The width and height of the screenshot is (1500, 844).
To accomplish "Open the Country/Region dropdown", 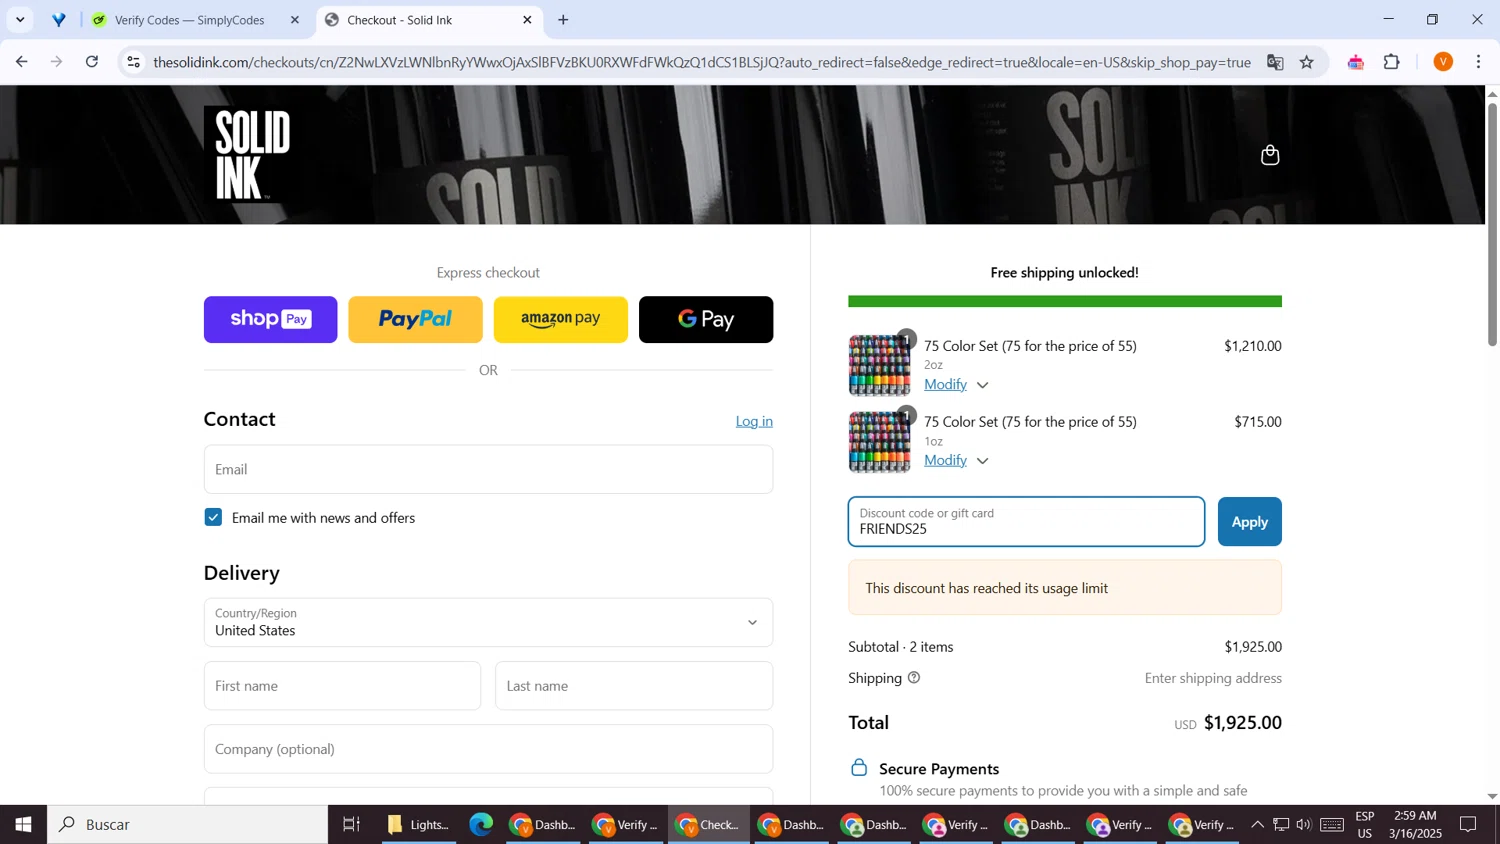I will [488, 622].
